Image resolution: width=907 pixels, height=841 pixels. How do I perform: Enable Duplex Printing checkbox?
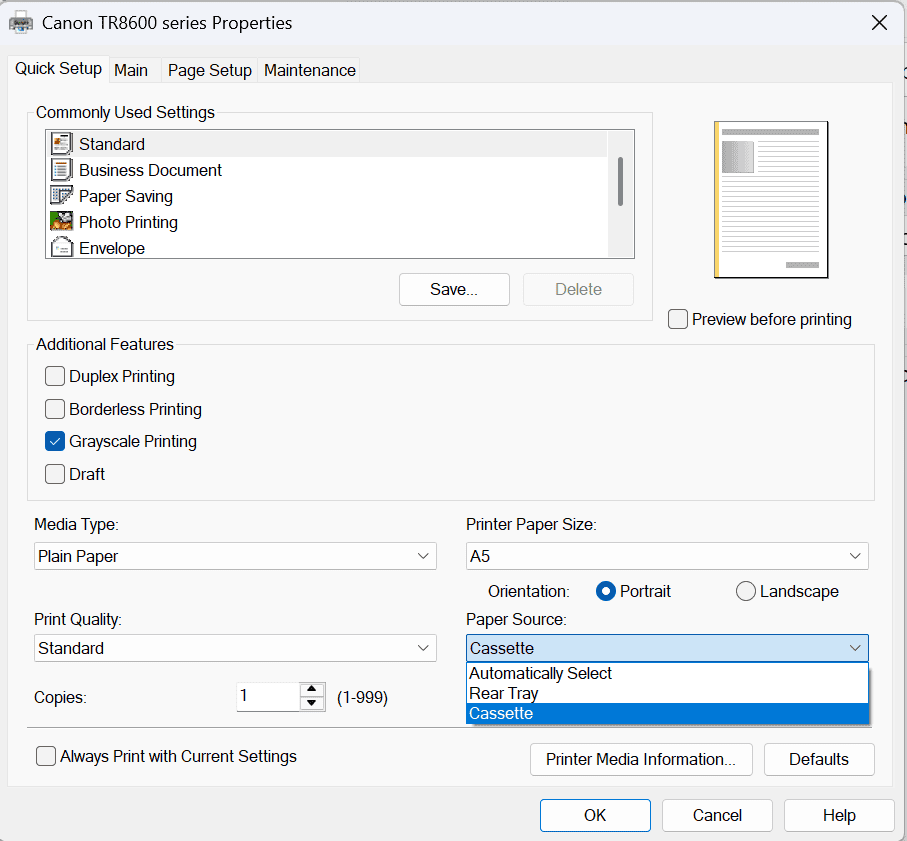[x=55, y=377]
